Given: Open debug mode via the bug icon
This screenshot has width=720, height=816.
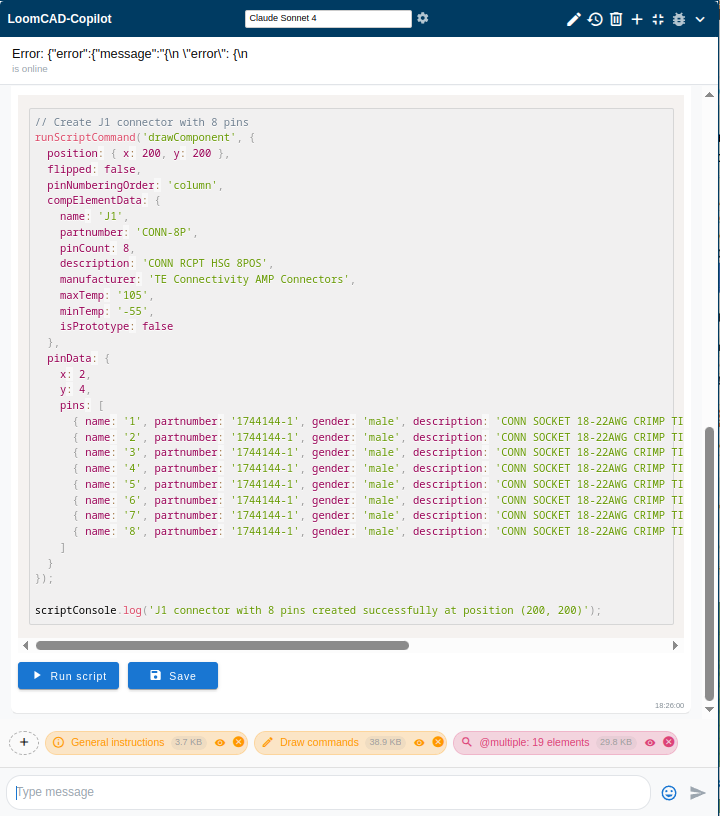Looking at the screenshot, I should [x=679, y=19].
